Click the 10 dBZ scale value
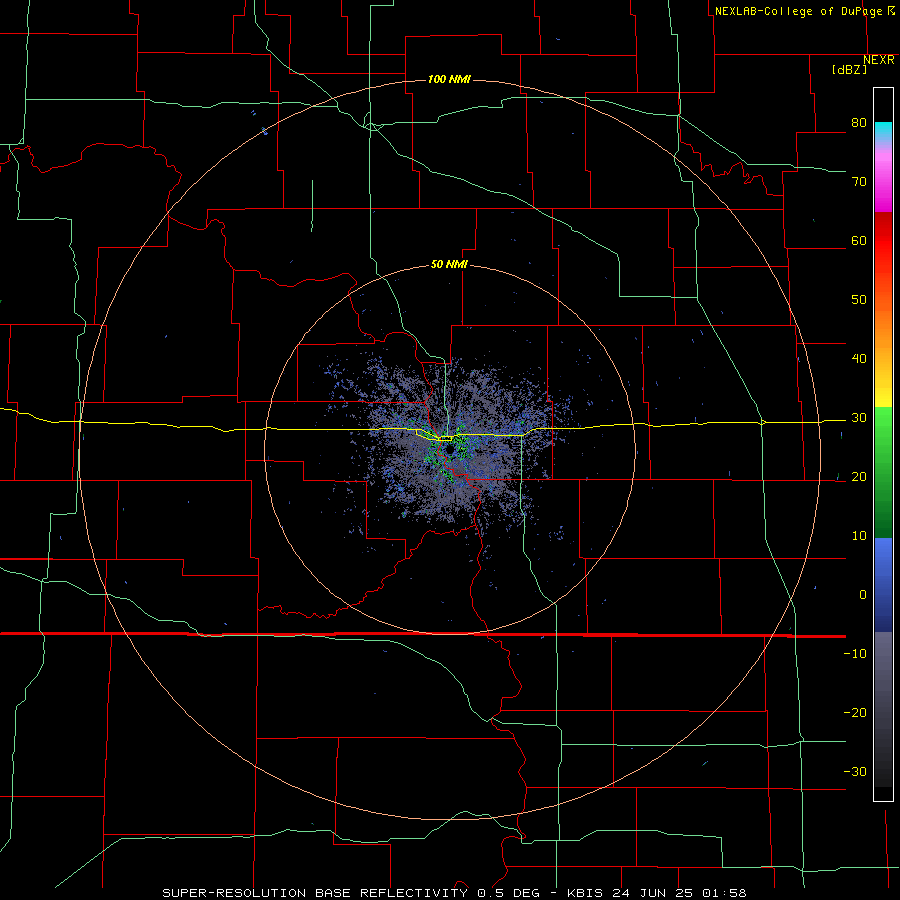This screenshot has height=900, width=900. point(859,536)
